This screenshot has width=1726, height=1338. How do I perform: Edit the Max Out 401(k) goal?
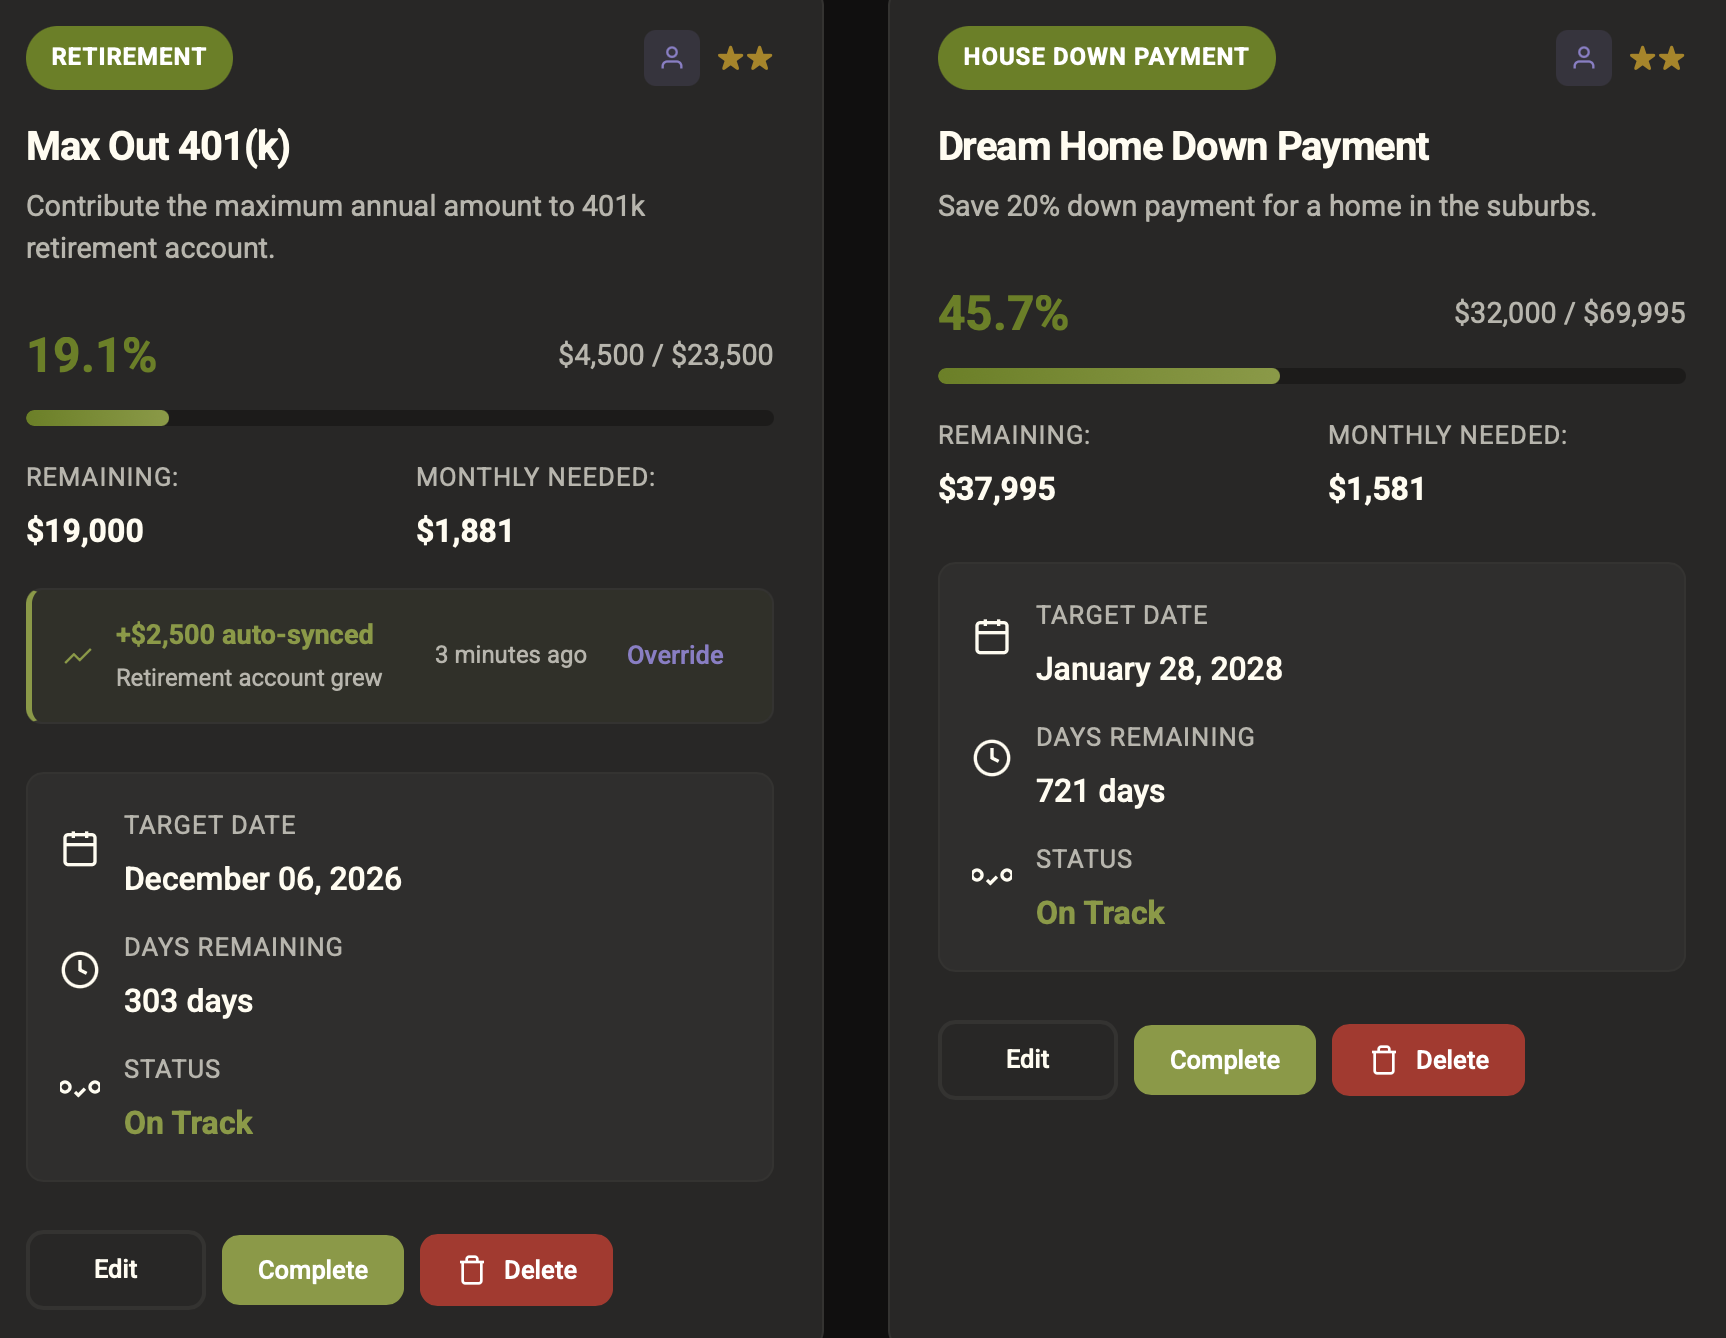[116, 1270]
